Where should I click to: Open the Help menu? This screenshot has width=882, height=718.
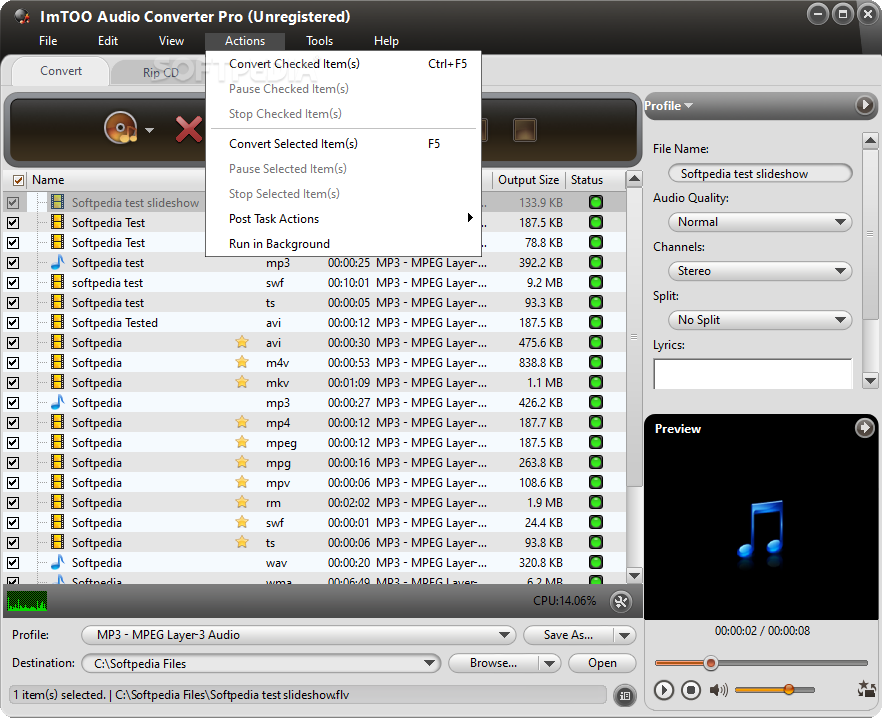coord(386,41)
